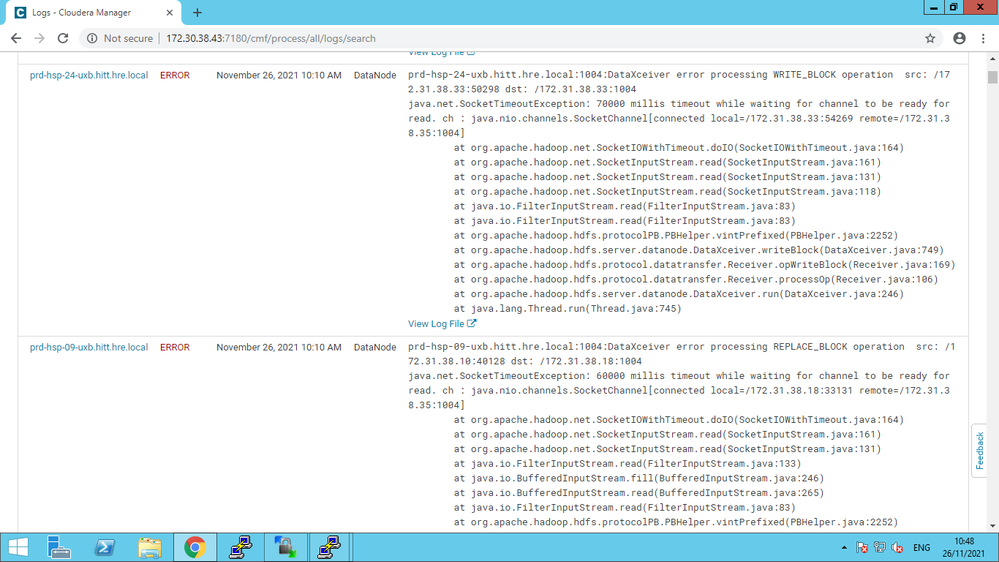Open first PuTTY session in taskbar

tap(240, 547)
